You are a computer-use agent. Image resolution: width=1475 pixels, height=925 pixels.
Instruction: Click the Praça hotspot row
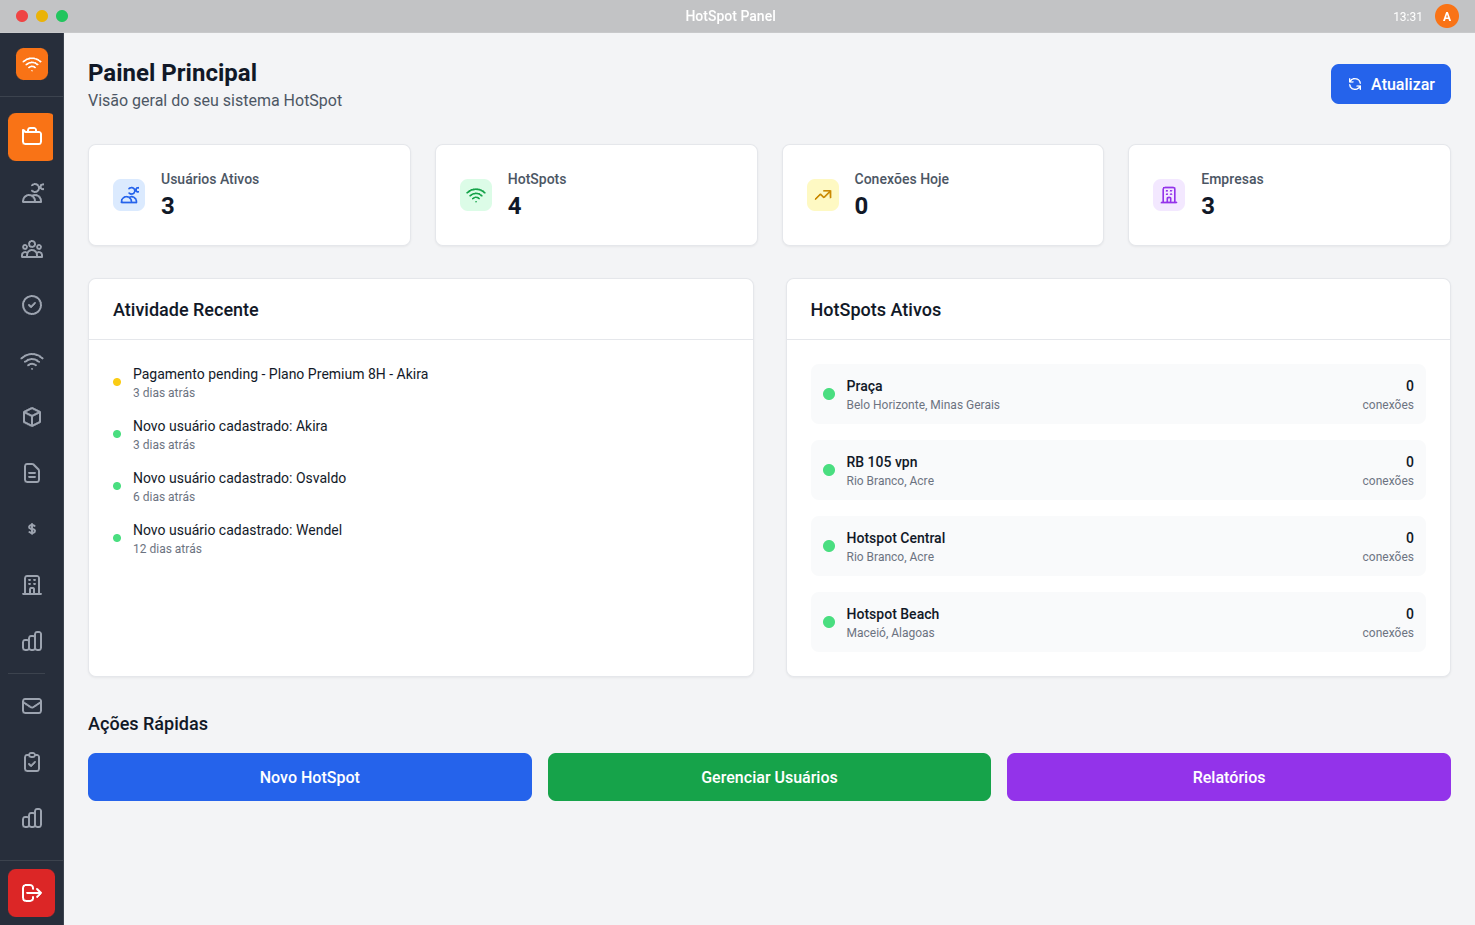click(x=1117, y=394)
